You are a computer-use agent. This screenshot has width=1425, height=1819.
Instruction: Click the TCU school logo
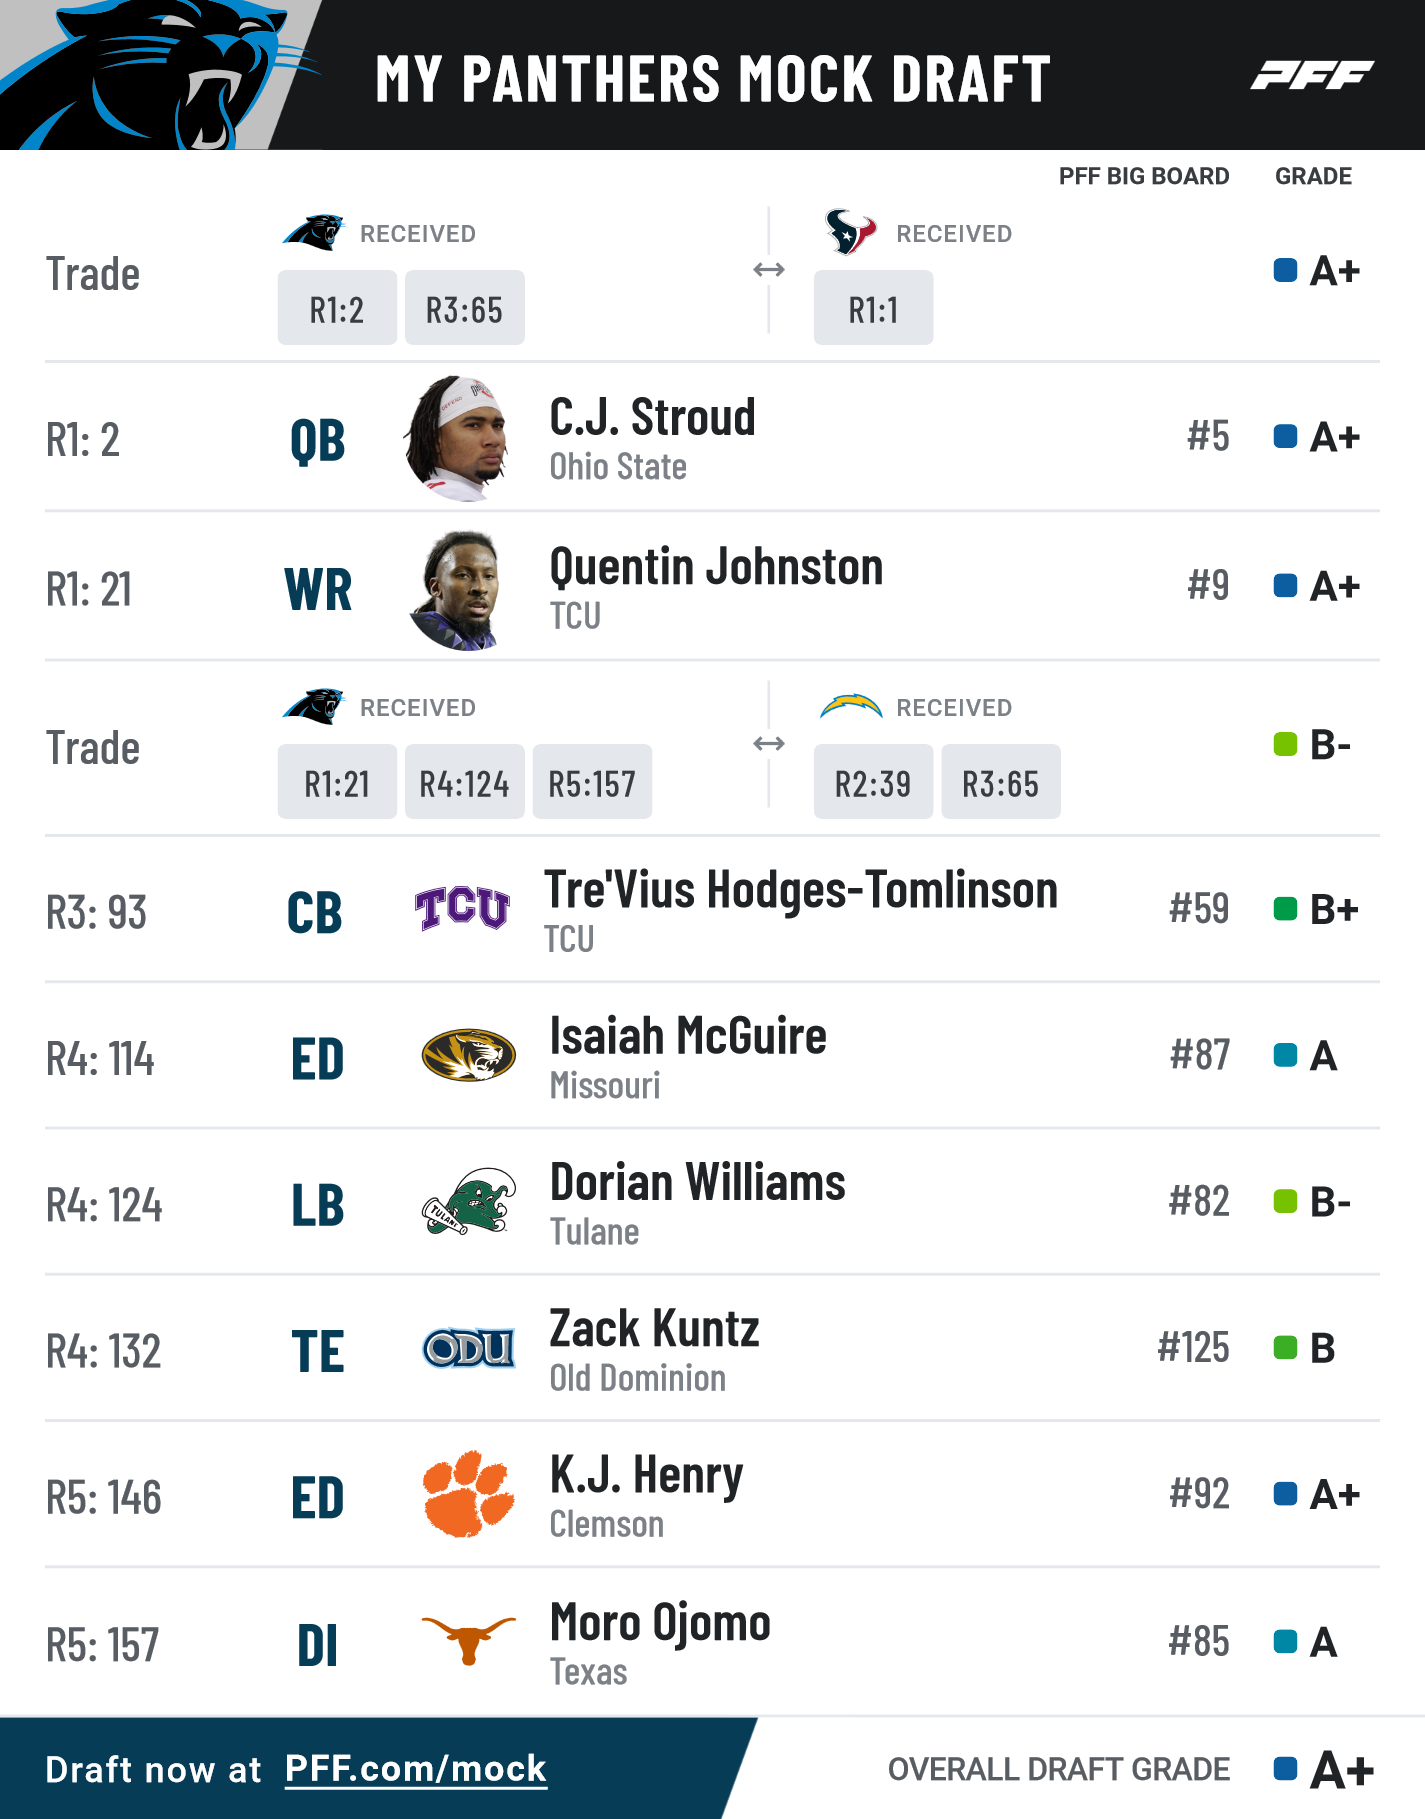pyautogui.click(x=462, y=908)
